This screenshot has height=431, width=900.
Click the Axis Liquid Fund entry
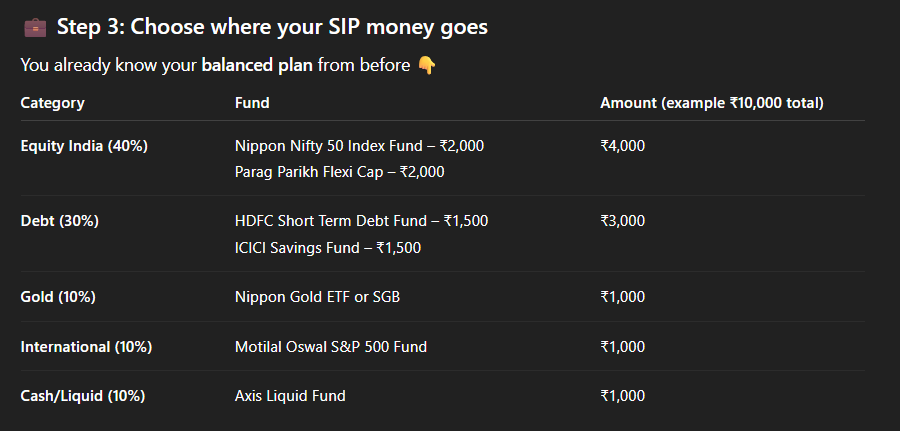[x=290, y=396]
